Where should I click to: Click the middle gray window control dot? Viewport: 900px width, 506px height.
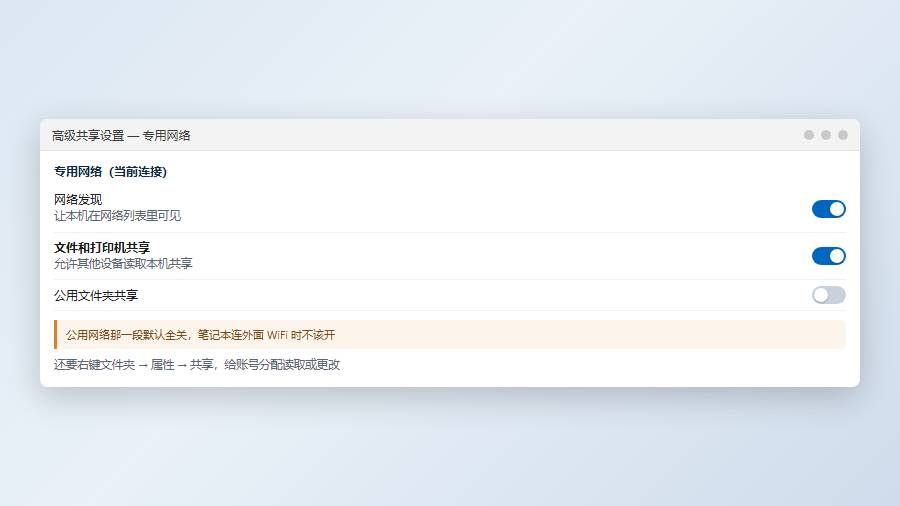(x=826, y=135)
